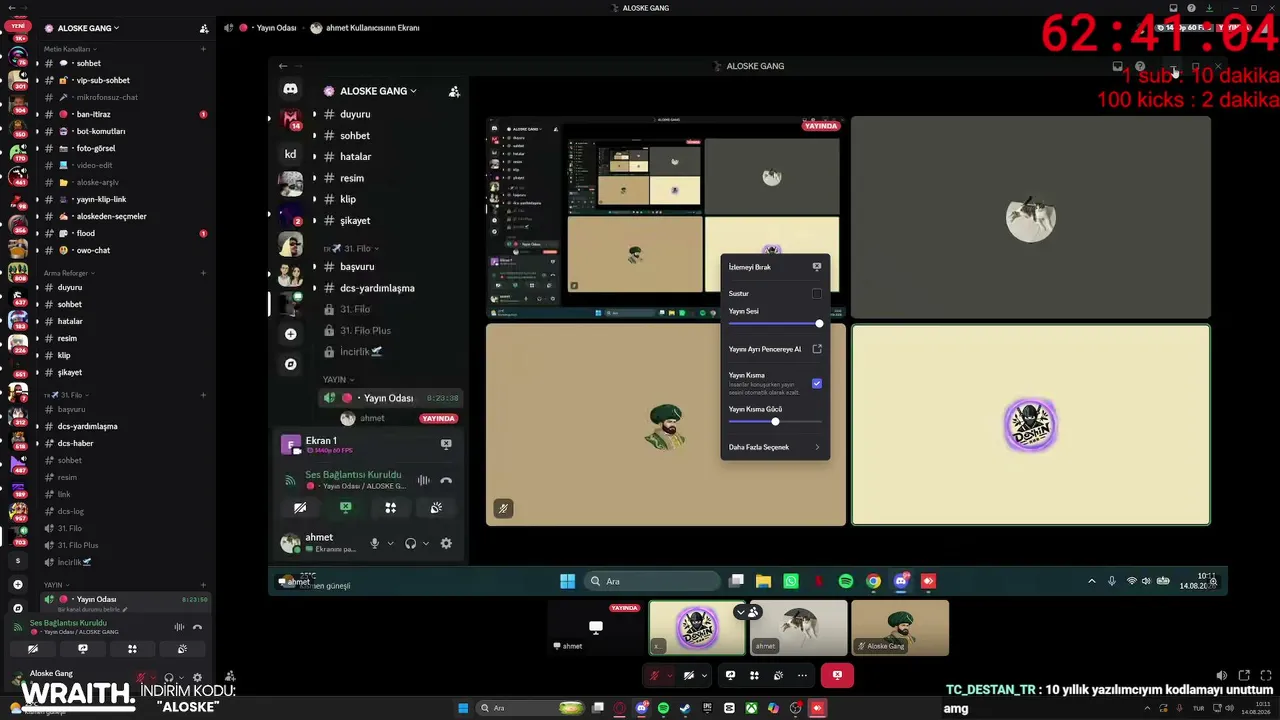Image resolution: width=1280 pixels, height=720 pixels.
Task: Click stop streaming icon beside Ekran 1
Action: click(x=446, y=444)
